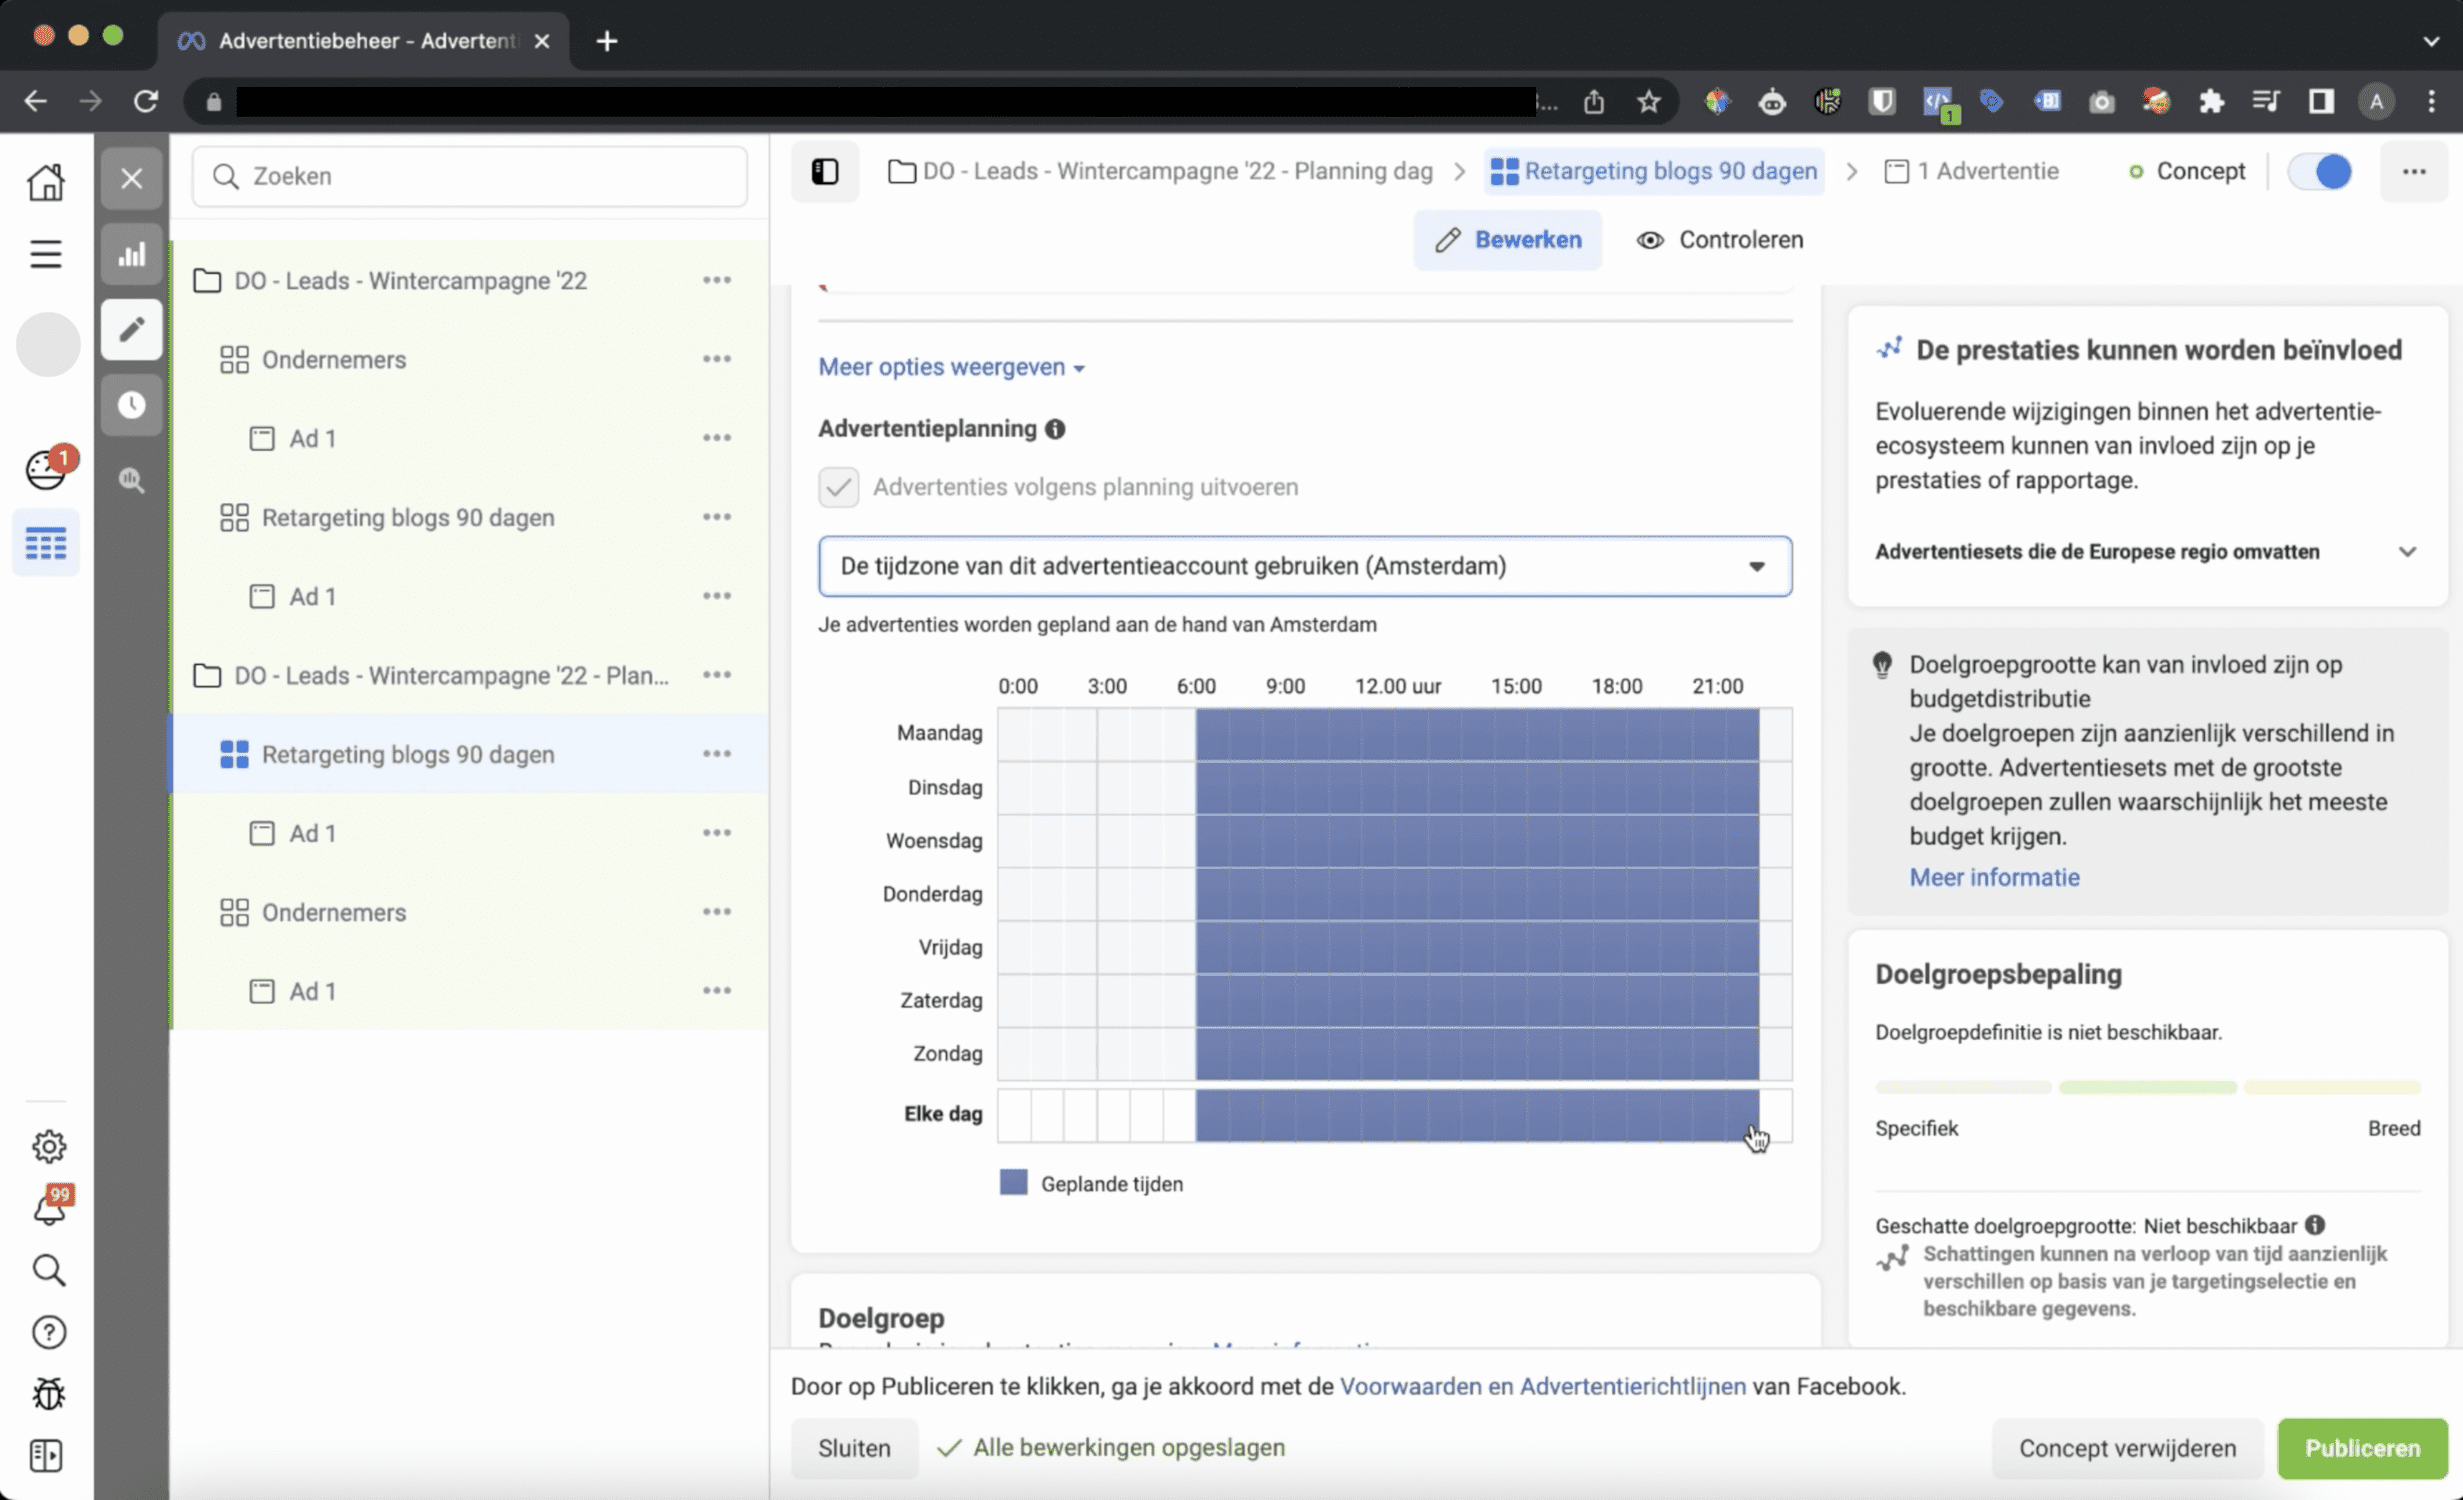This screenshot has height=1500, width=2463.
Task: Open the hamburger menu in the left rail
Action: coord(46,254)
